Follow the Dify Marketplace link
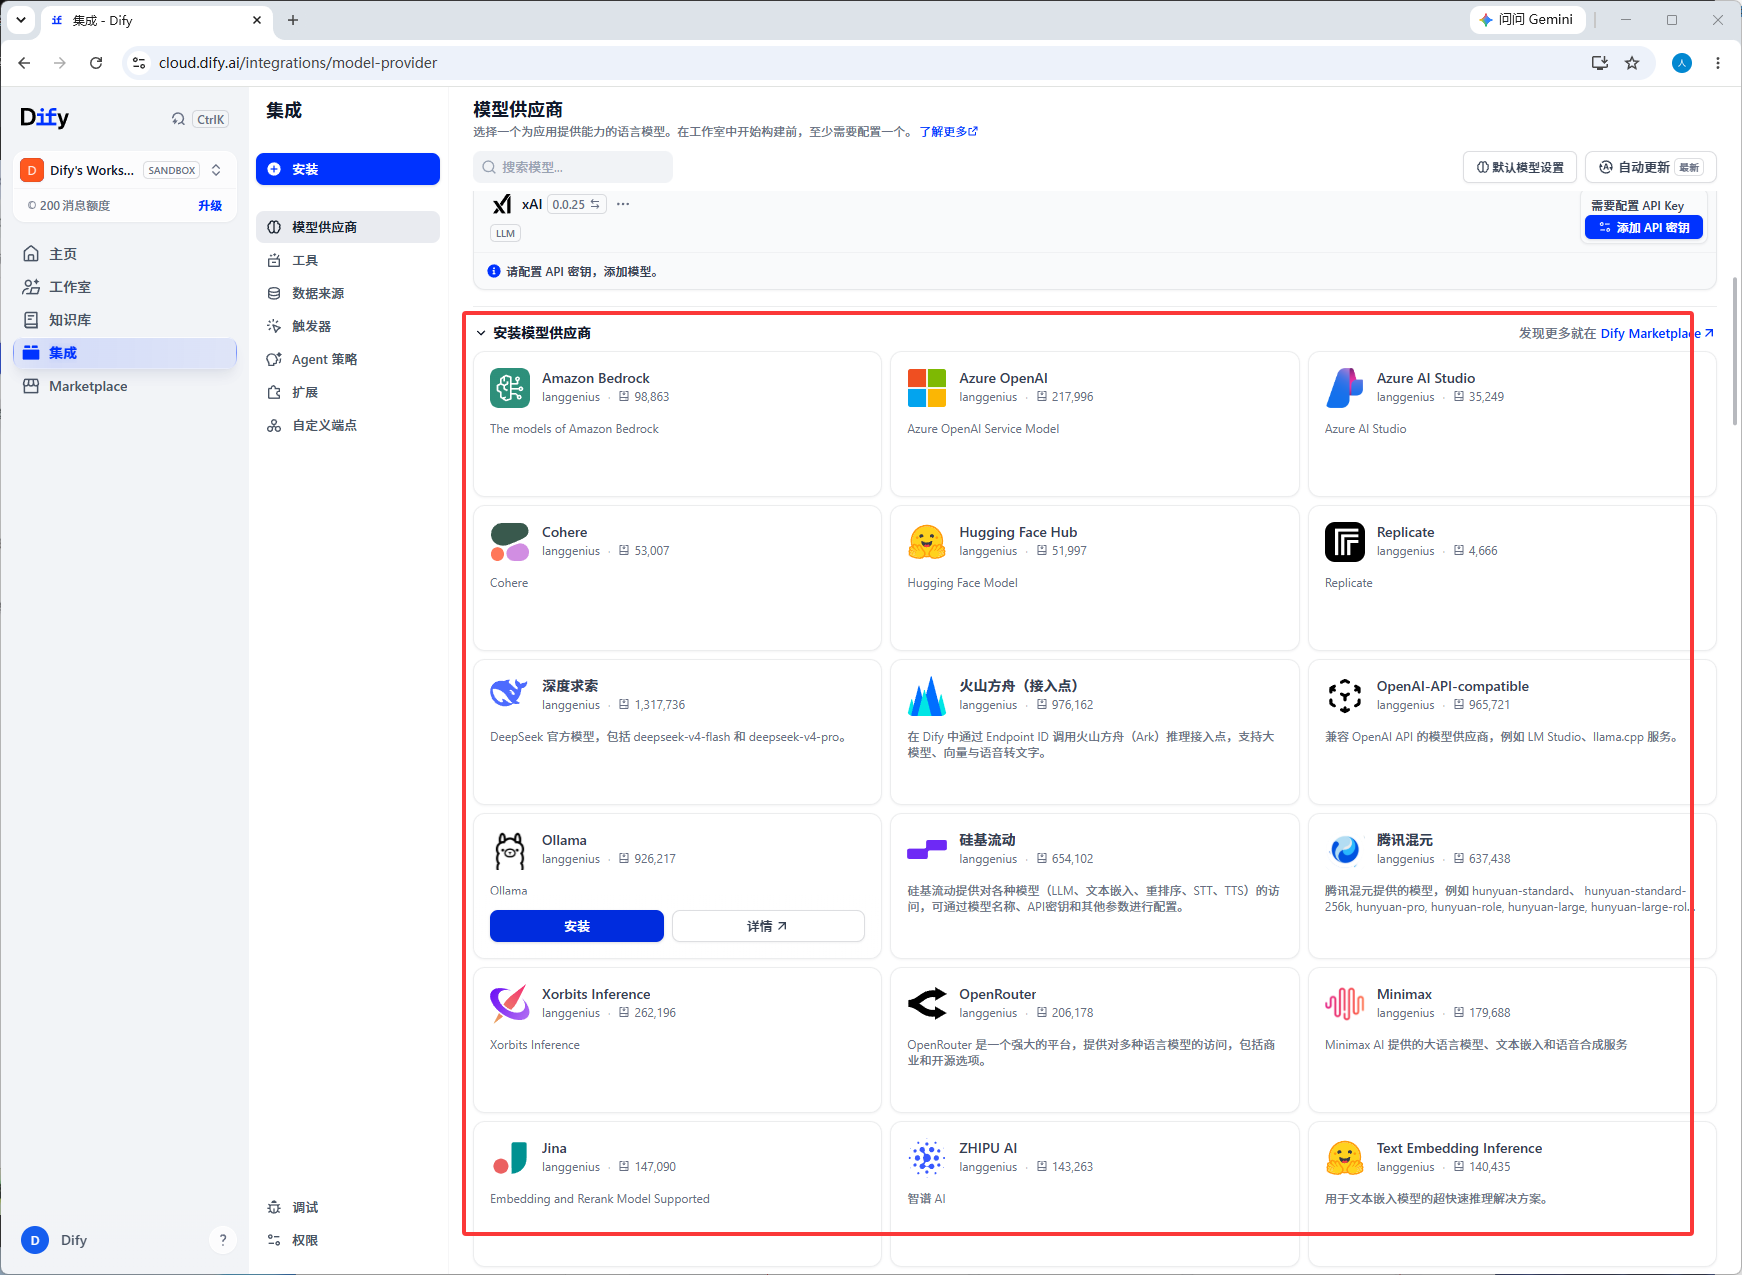This screenshot has width=1742, height=1275. click(1657, 333)
